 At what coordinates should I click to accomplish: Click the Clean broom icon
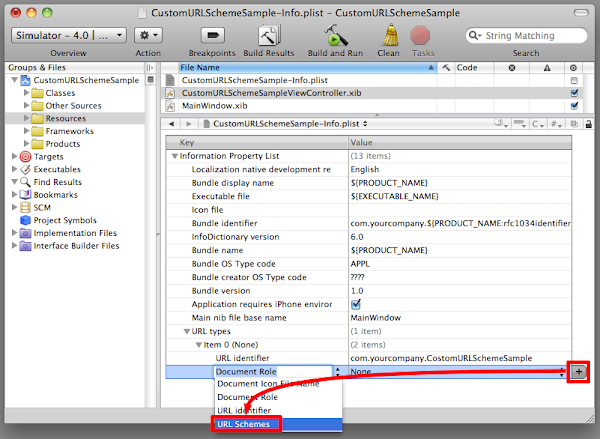(390, 36)
